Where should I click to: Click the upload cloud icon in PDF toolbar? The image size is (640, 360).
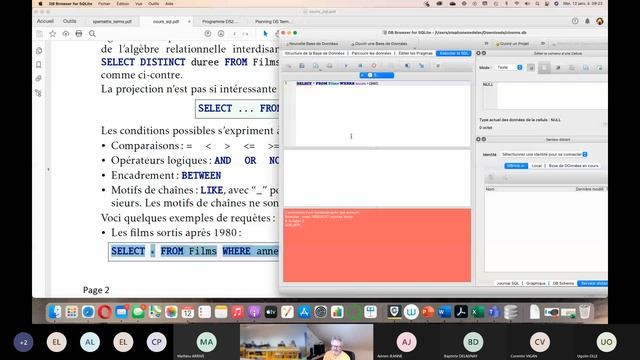point(66,34)
